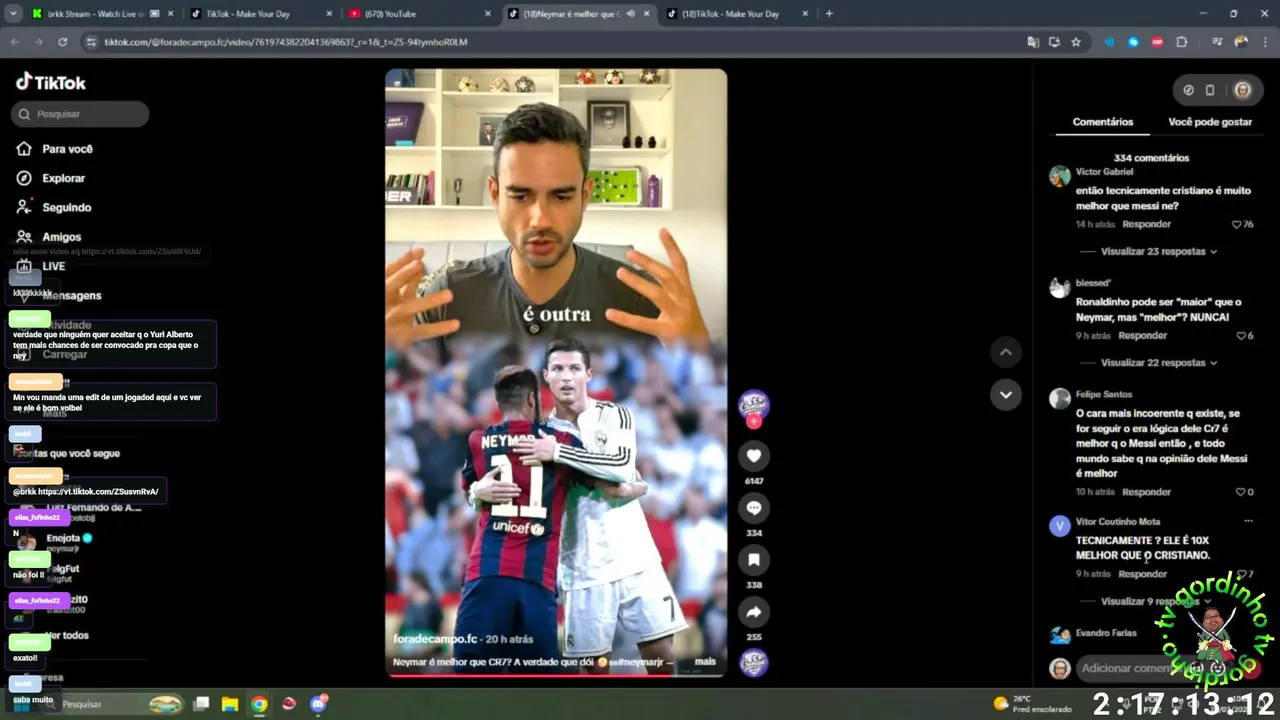
Task: Reload the page with refresh icon
Action: coord(63,42)
